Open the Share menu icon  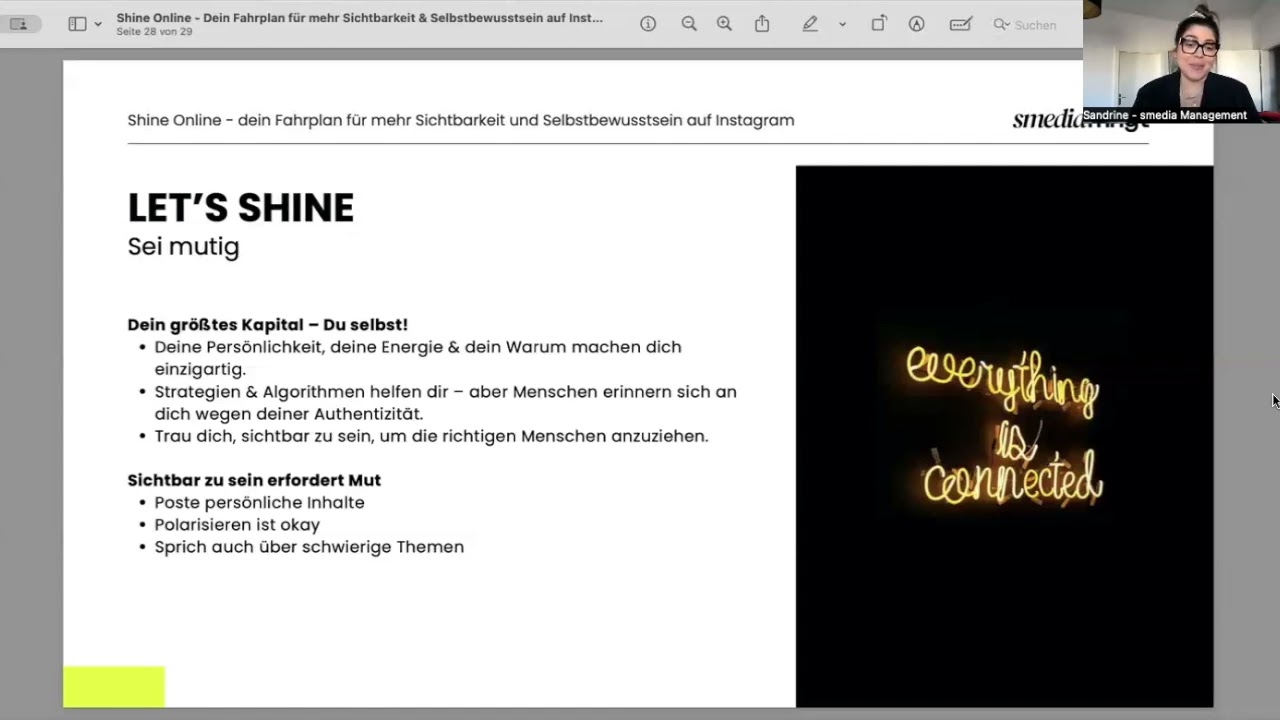762,24
